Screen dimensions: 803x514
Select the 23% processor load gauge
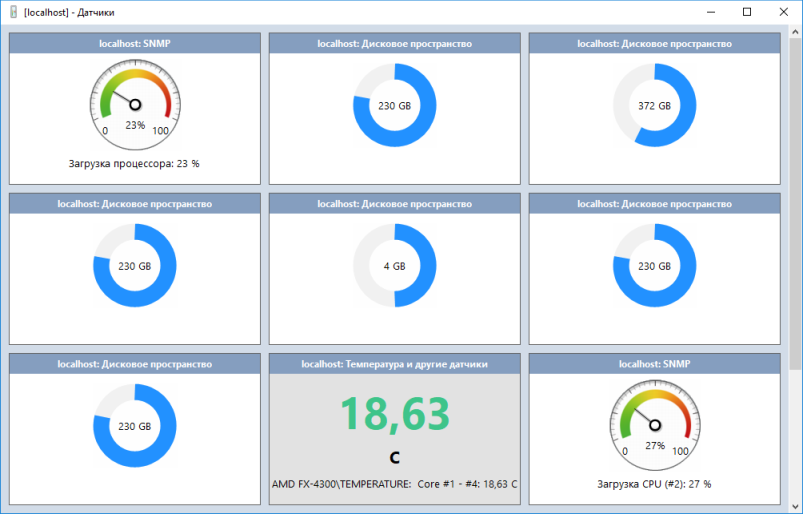[135, 104]
